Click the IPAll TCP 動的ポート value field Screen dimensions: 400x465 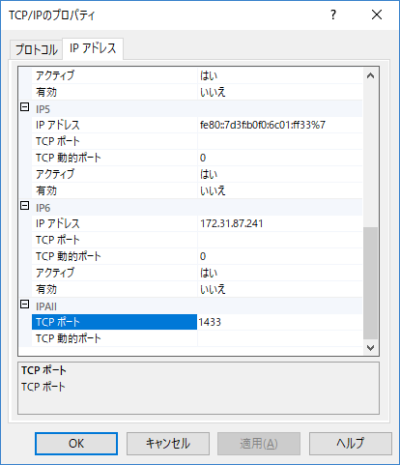pyautogui.click(x=279, y=338)
